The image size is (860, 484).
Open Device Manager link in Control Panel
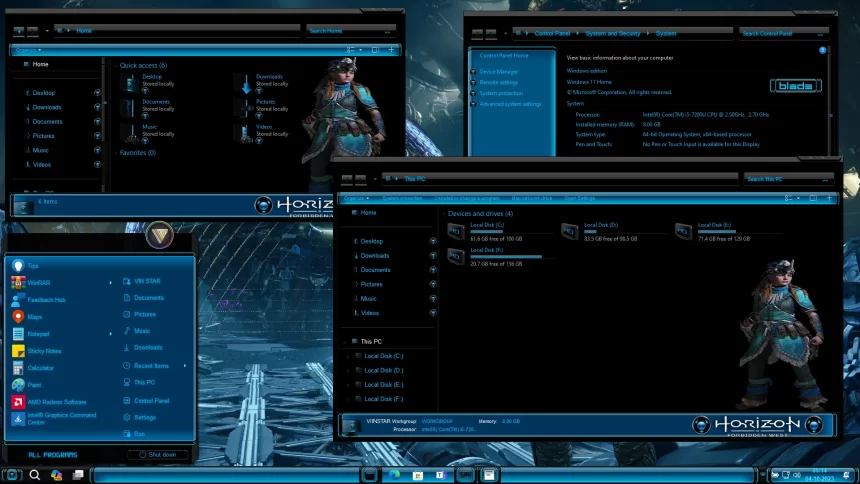498,72
